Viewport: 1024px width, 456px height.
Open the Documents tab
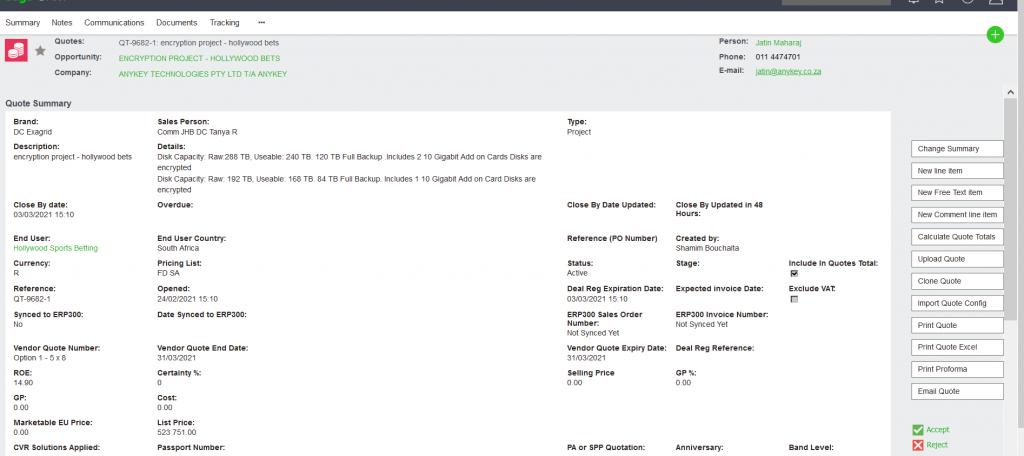tap(176, 22)
